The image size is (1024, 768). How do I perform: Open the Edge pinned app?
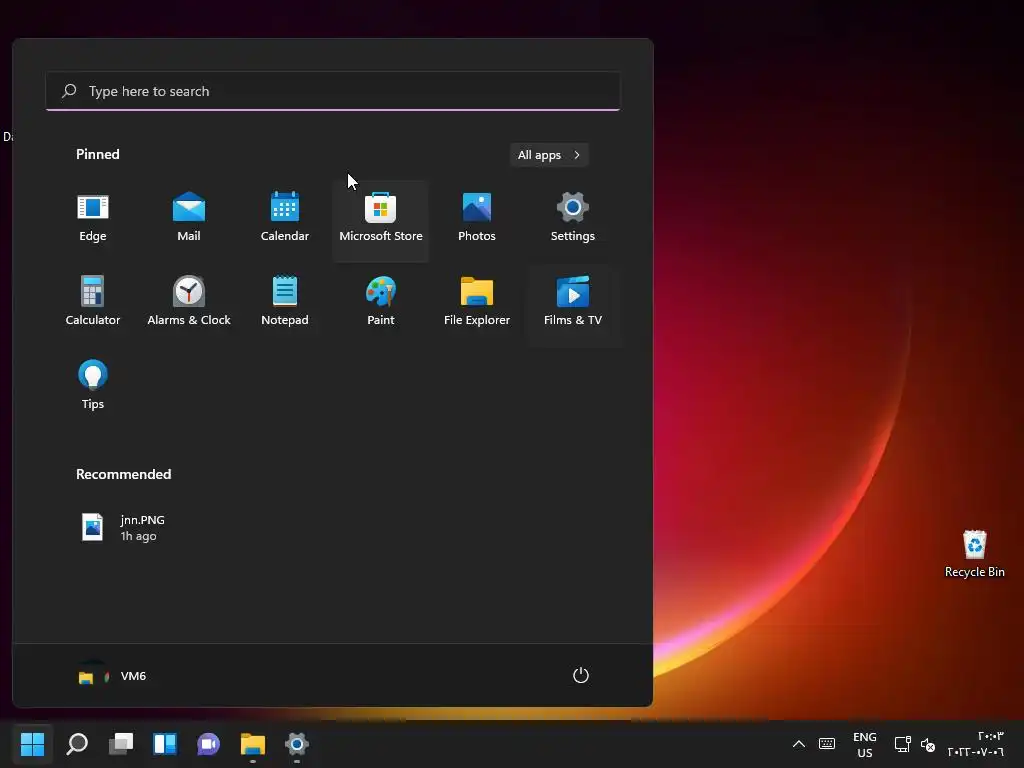(x=93, y=218)
